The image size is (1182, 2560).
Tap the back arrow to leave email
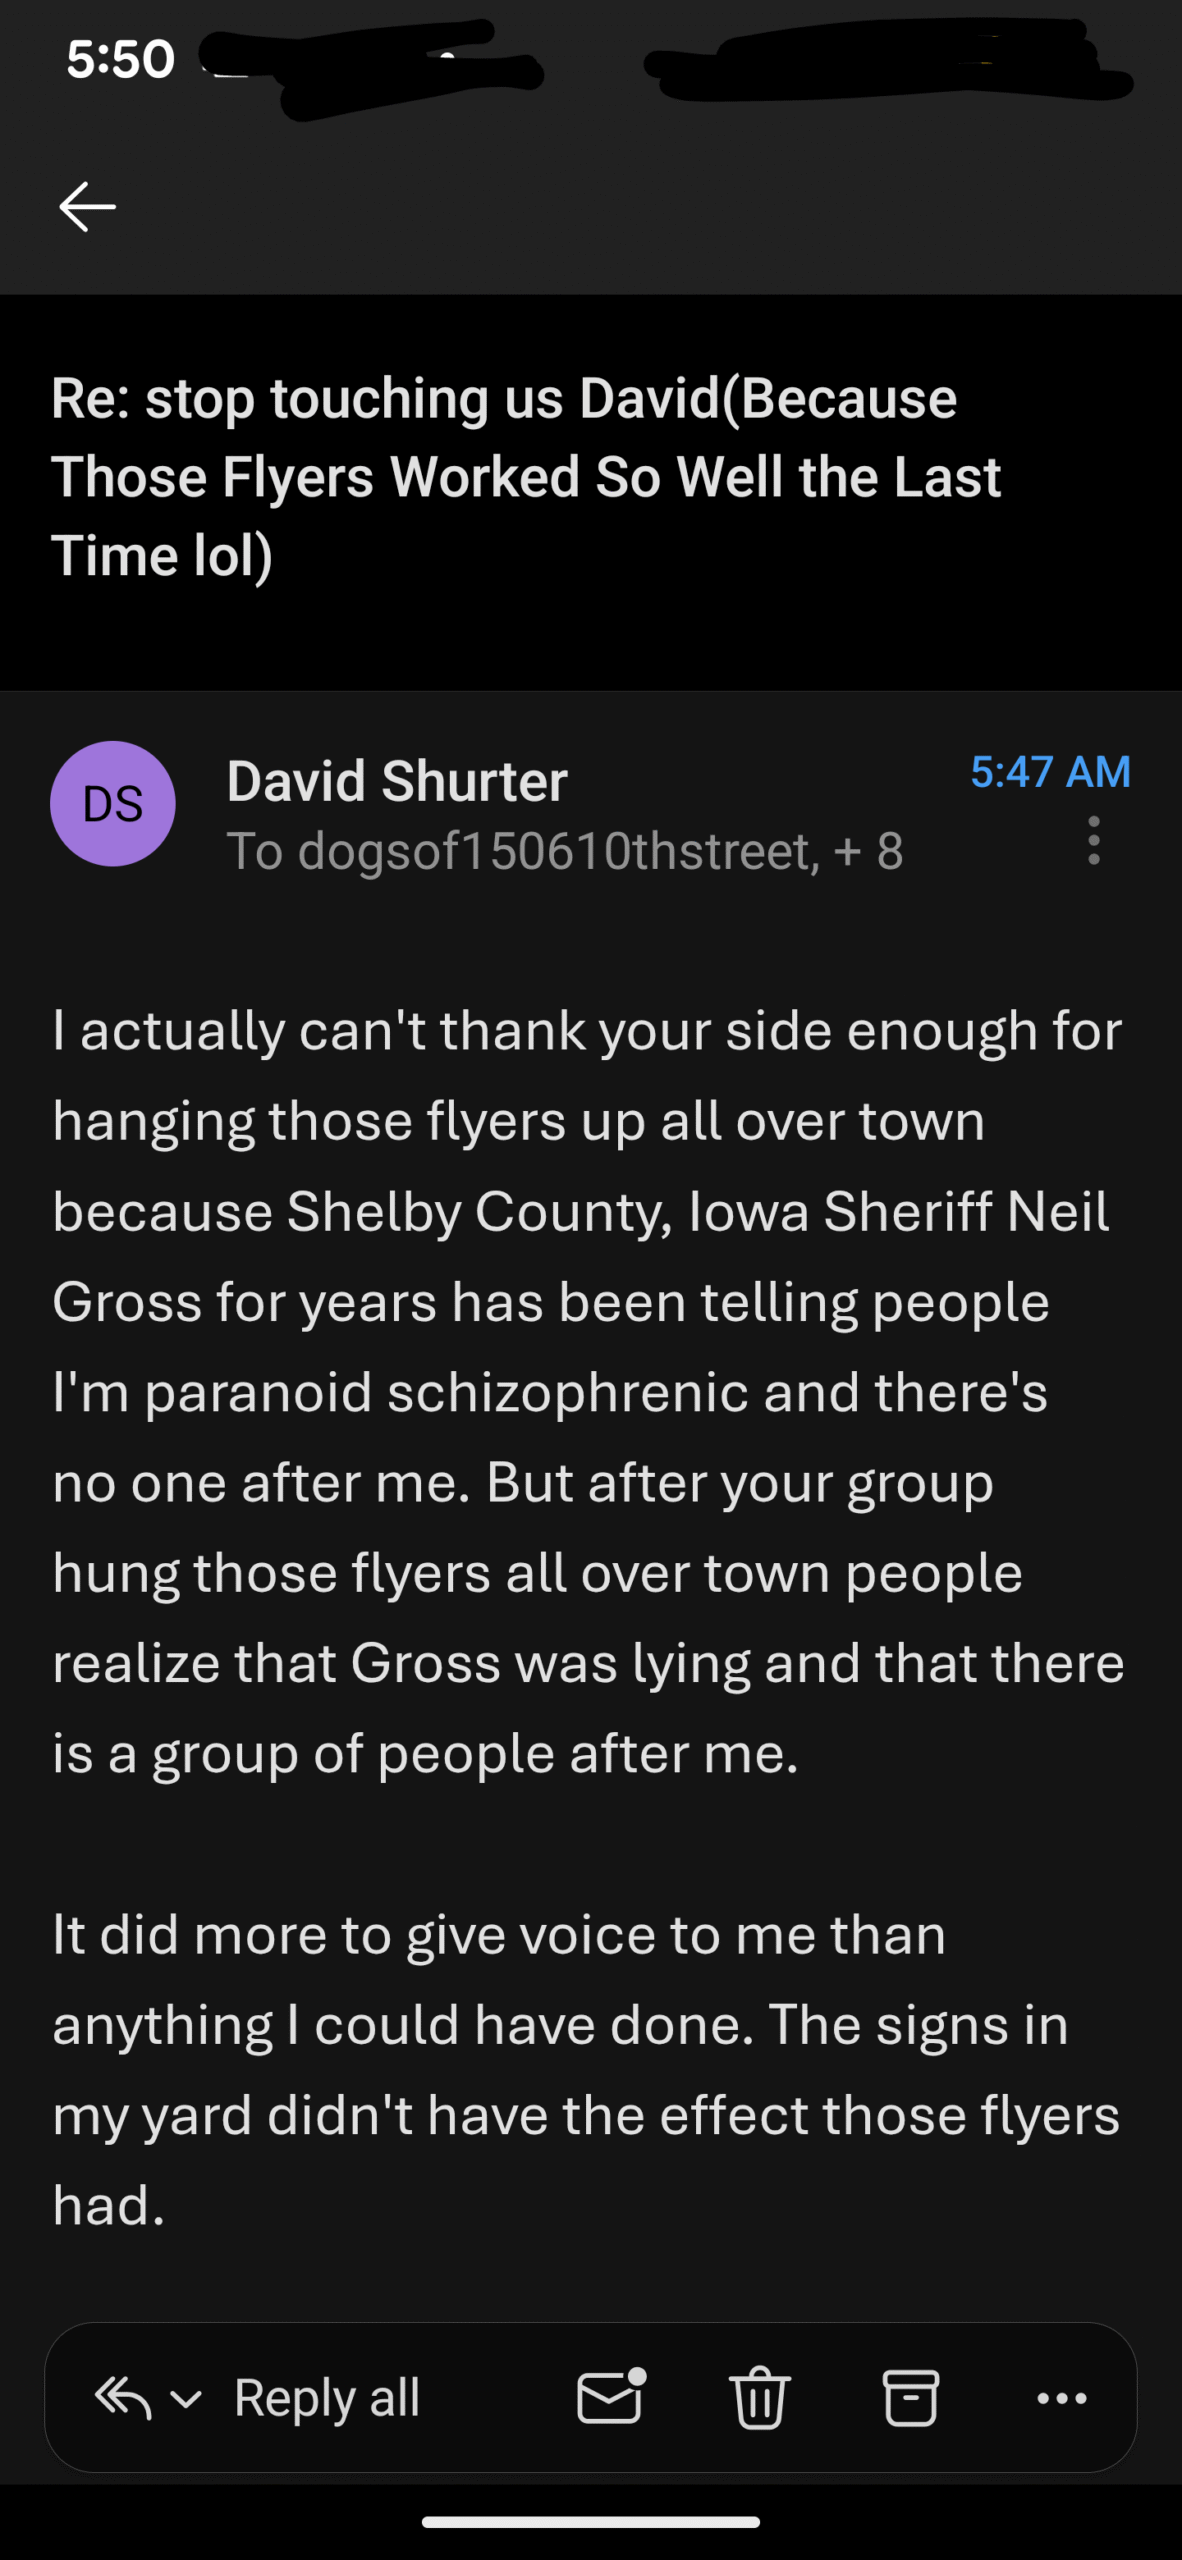(x=88, y=207)
